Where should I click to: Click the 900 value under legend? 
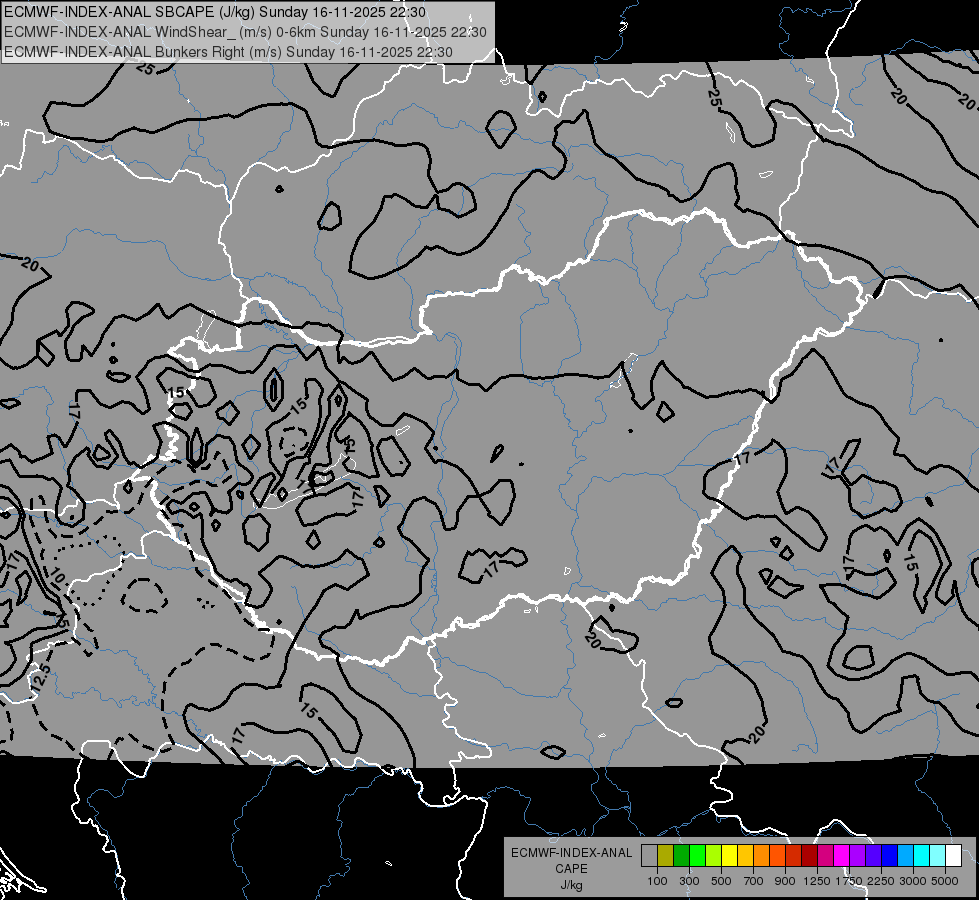785,881
